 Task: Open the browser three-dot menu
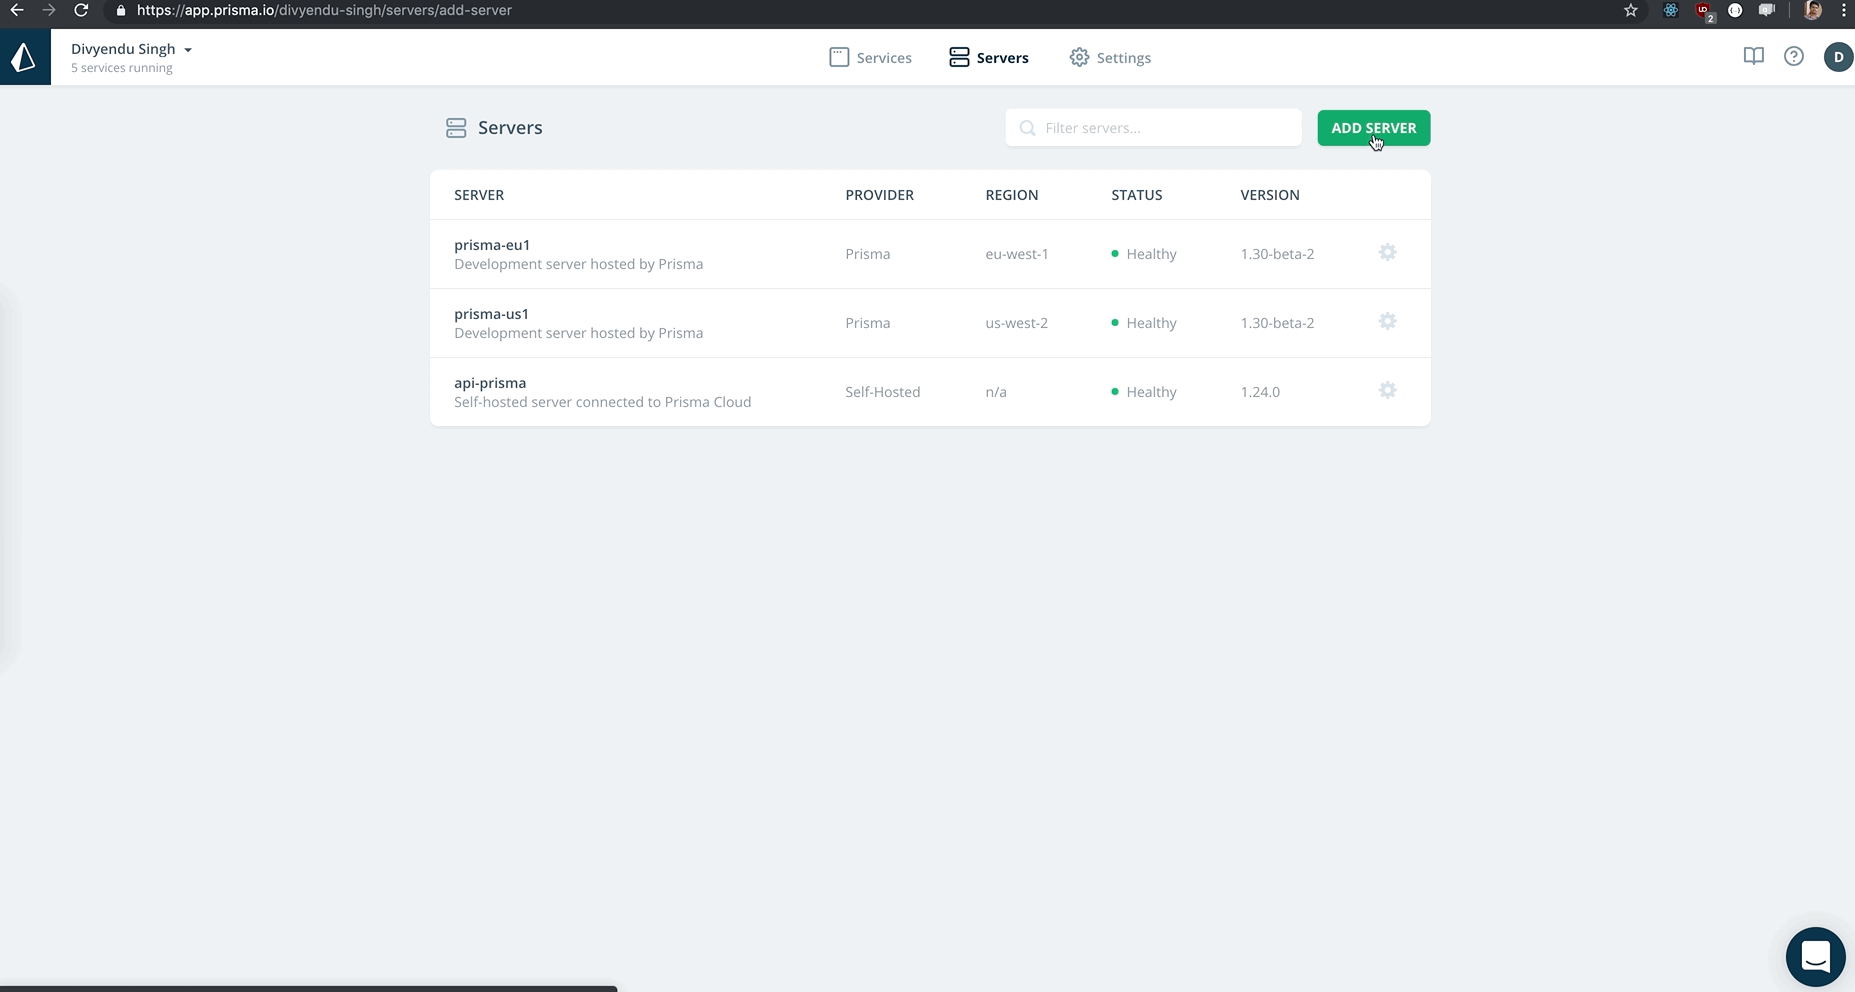point(1843,10)
